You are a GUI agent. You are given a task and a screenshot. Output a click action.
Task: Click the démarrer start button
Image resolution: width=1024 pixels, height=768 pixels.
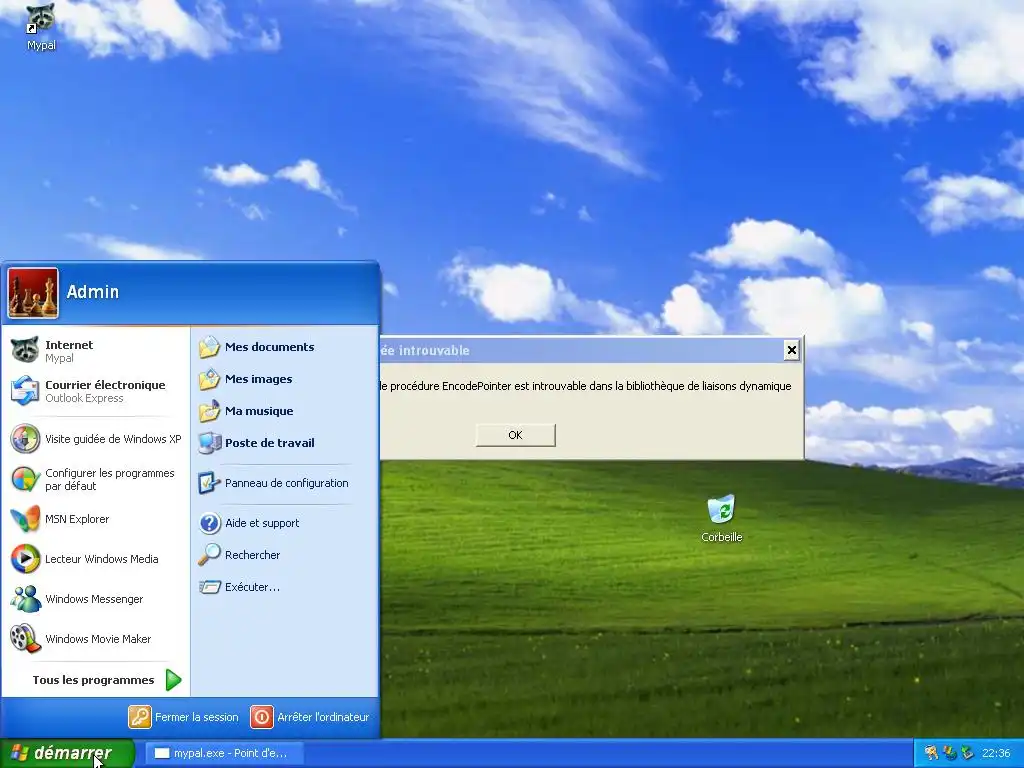[x=67, y=753]
